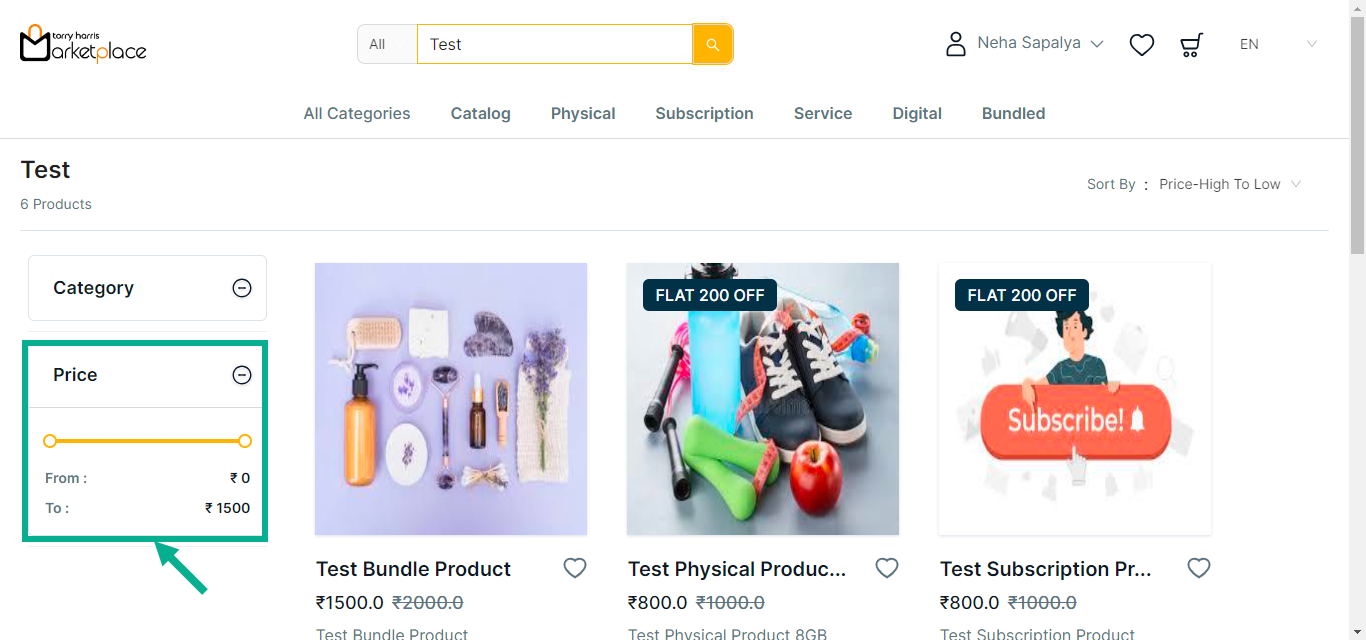Open the Test Bundle Product title link

(413, 569)
